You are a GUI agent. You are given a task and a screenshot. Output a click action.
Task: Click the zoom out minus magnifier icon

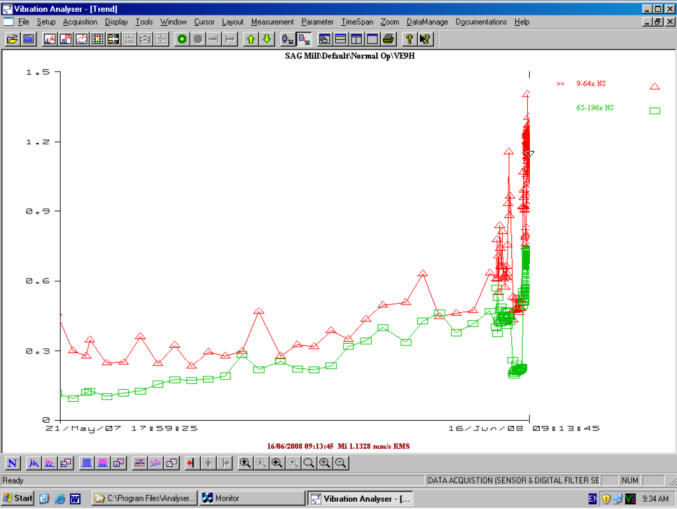pos(341,463)
